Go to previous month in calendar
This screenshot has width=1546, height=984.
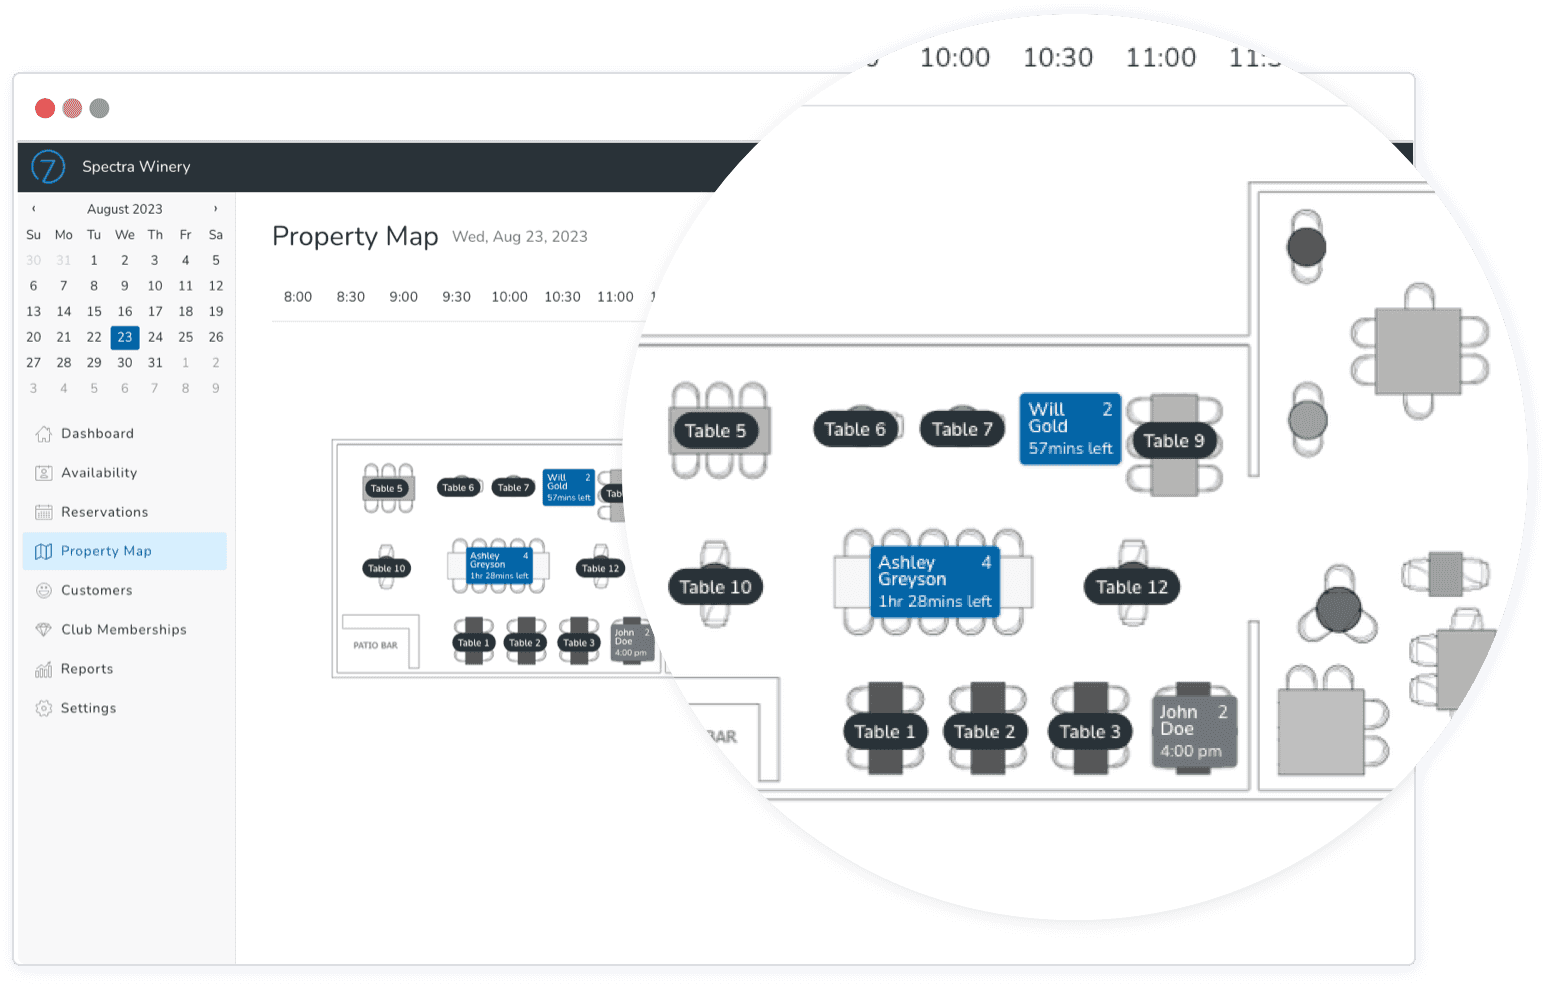[34, 209]
